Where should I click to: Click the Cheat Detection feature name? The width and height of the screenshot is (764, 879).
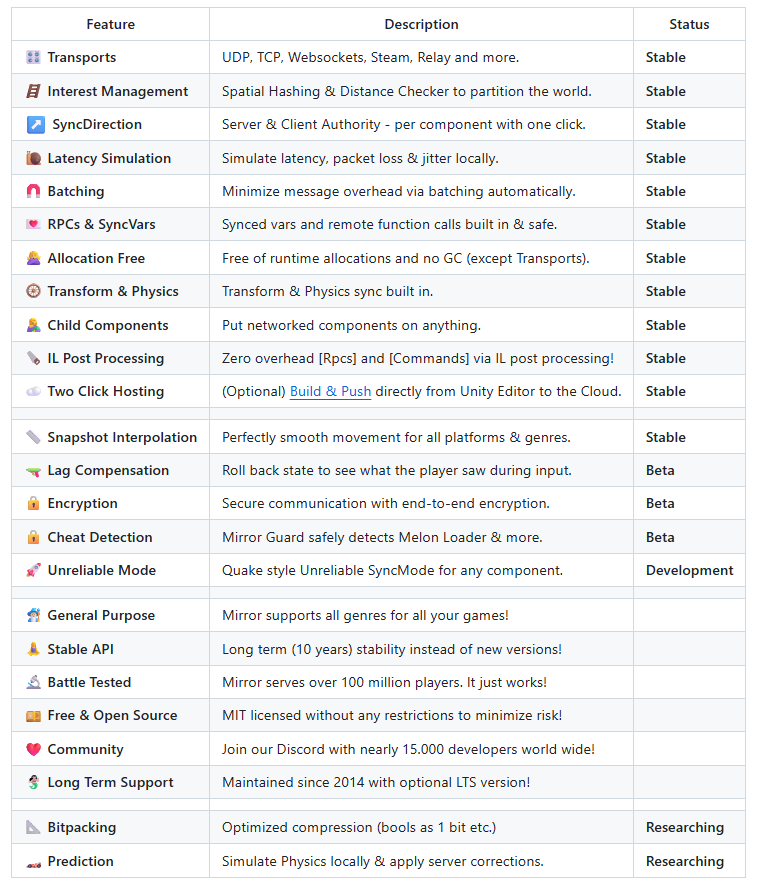click(100, 537)
